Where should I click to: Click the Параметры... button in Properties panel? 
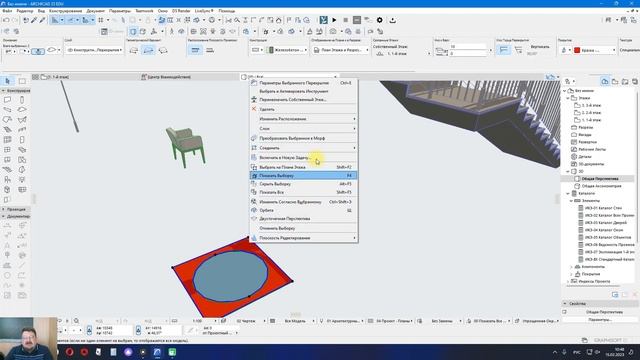(x=600, y=320)
